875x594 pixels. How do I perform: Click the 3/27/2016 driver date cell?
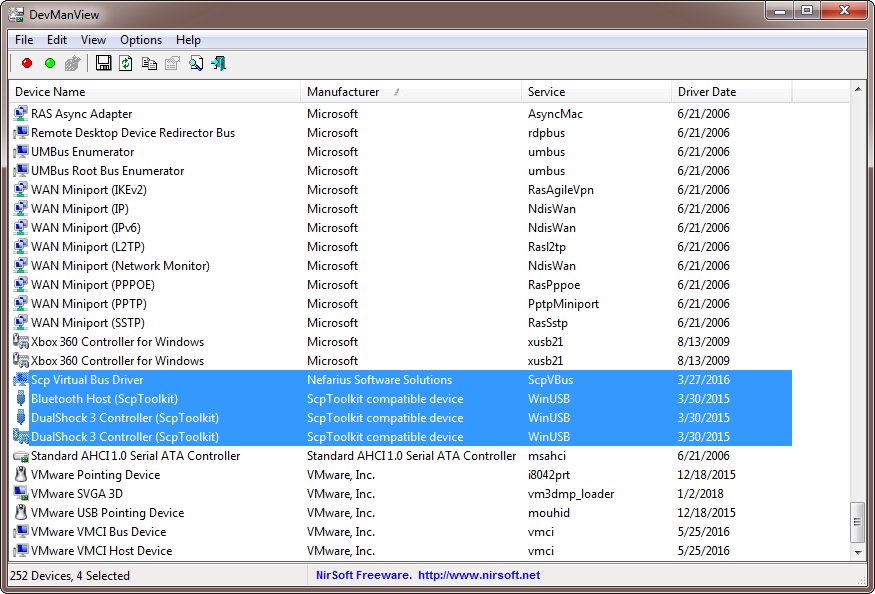[x=704, y=380]
